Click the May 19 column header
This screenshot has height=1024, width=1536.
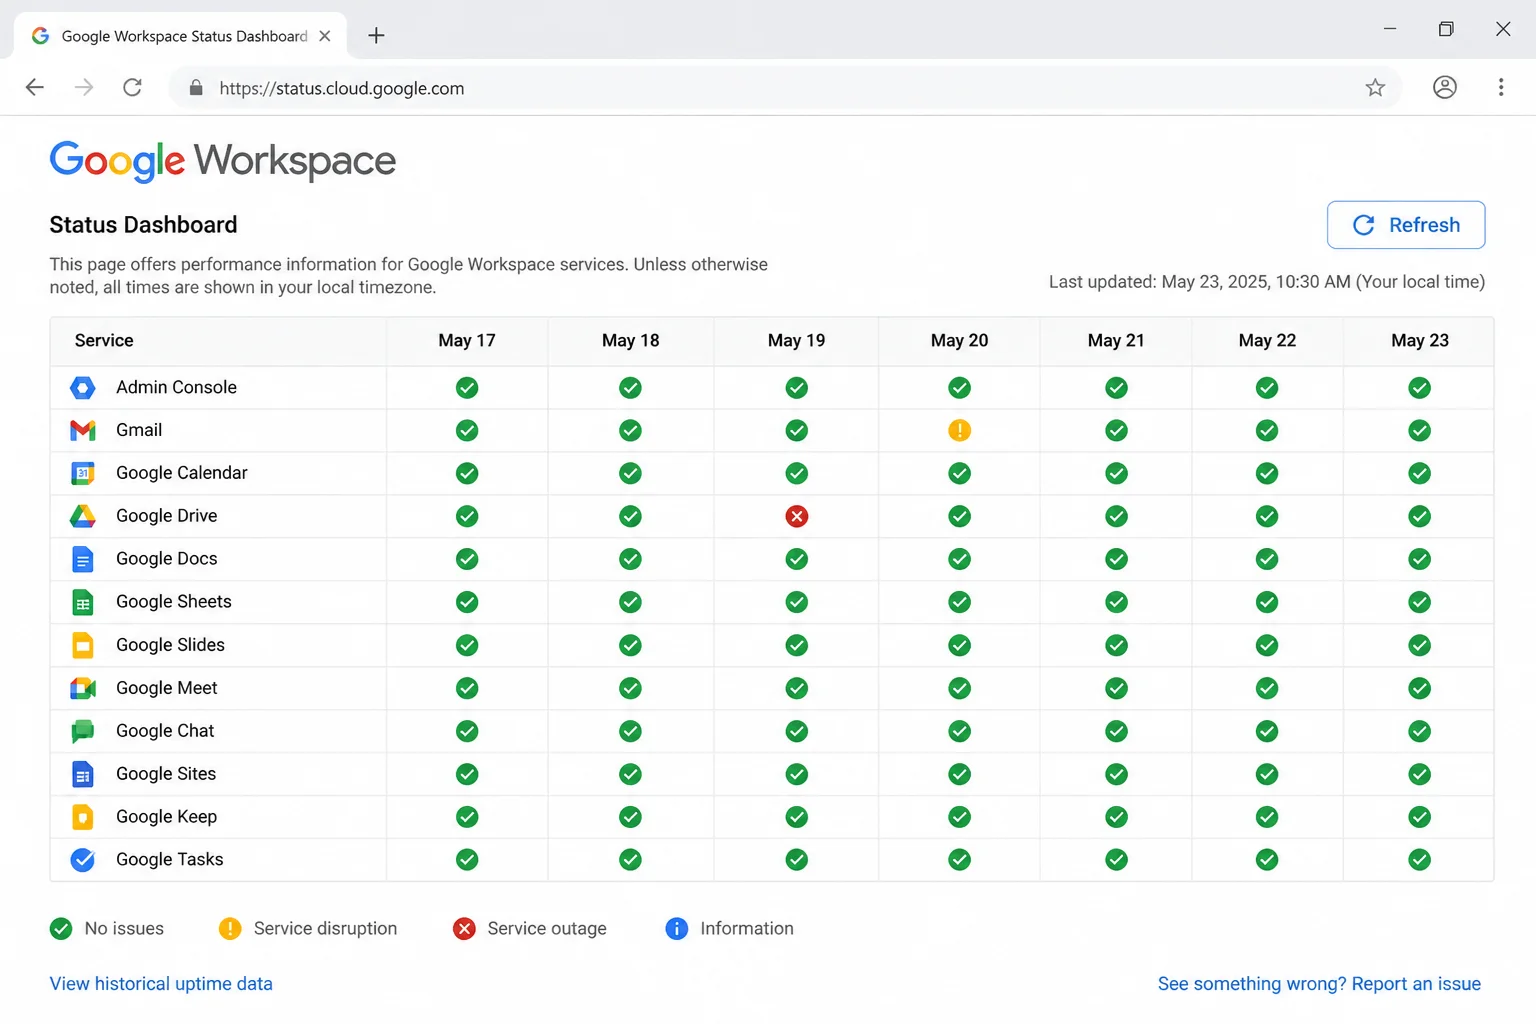(797, 341)
